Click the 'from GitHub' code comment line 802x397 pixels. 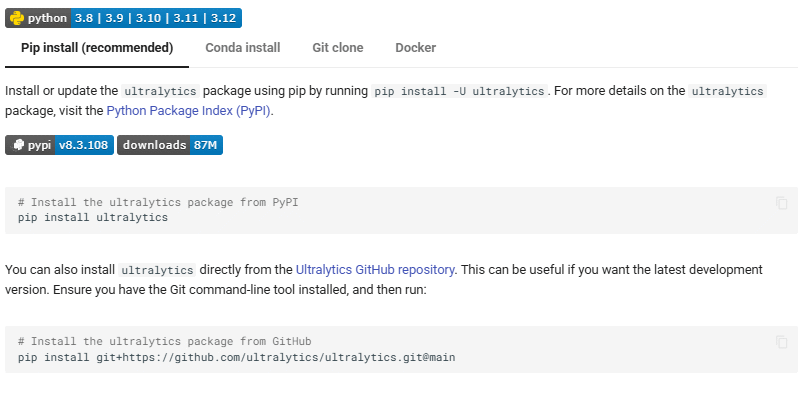point(165,341)
